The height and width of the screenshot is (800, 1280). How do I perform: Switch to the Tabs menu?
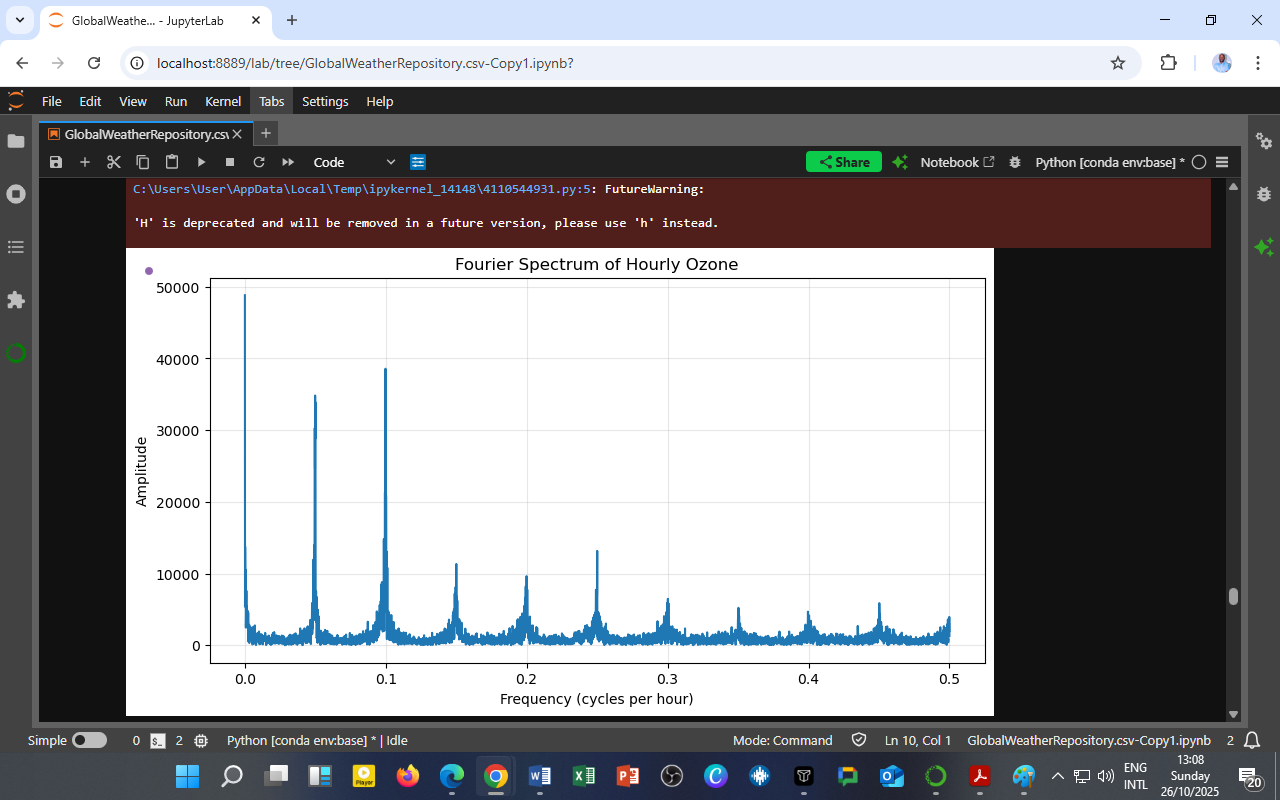[x=271, y=101]
